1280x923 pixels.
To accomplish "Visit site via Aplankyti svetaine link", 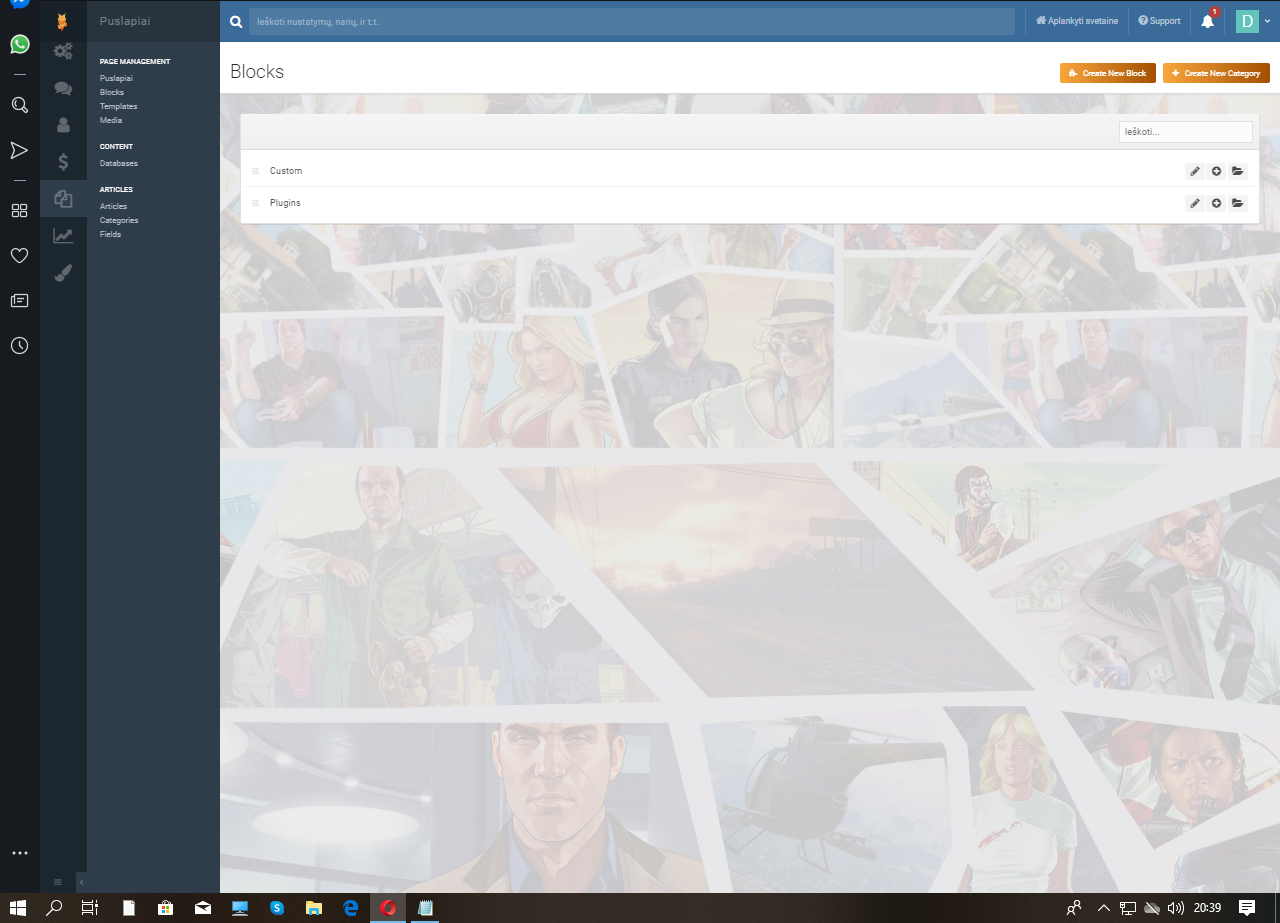I will [1077, 21].
